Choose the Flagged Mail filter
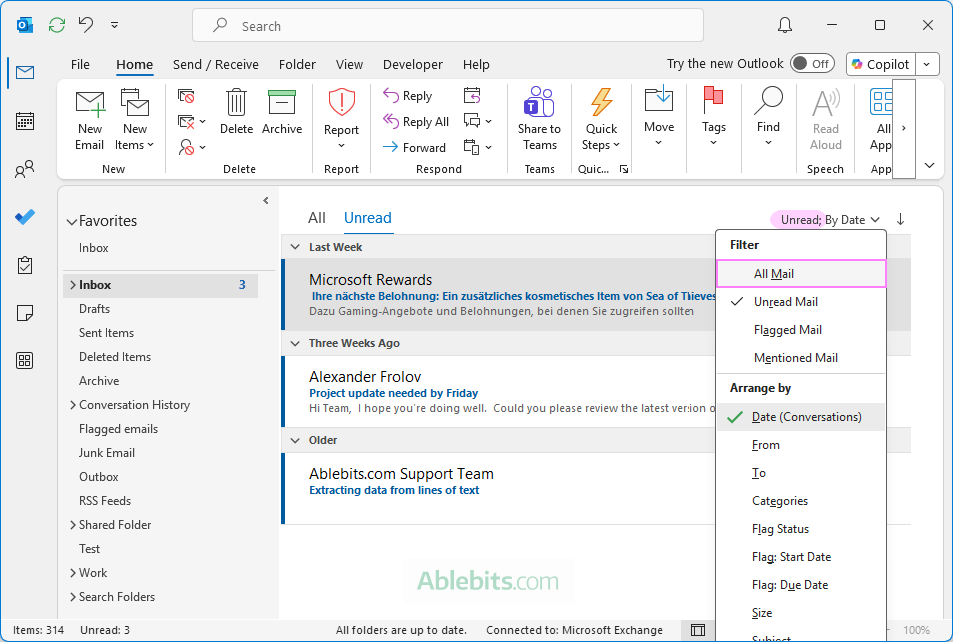This screenshot has width=953, height=642. pyautogui.click(x=801, y=330)
